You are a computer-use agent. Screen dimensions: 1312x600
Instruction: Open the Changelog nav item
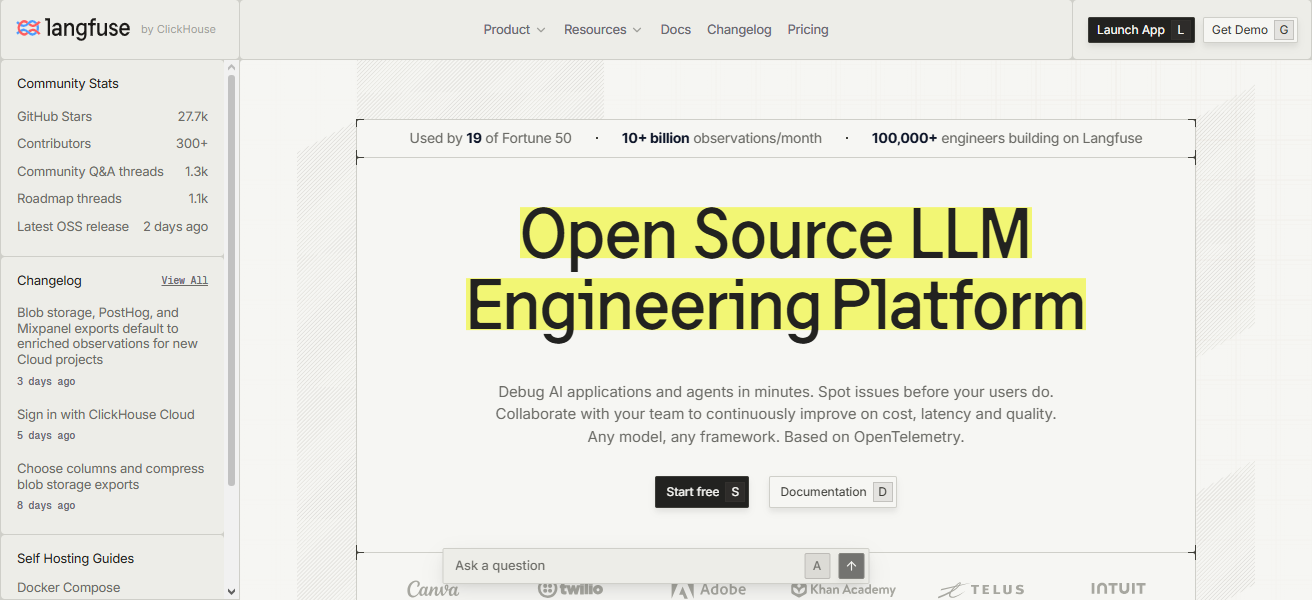click(x=739, y=30)
